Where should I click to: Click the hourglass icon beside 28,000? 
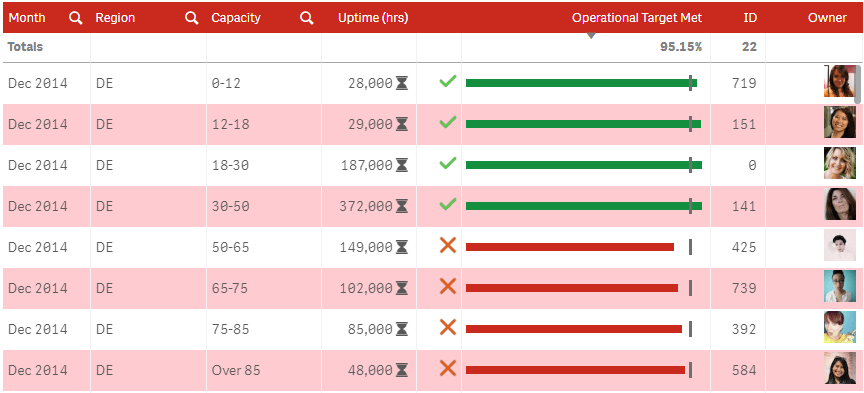pyautogui.click(x=402, y=83)
